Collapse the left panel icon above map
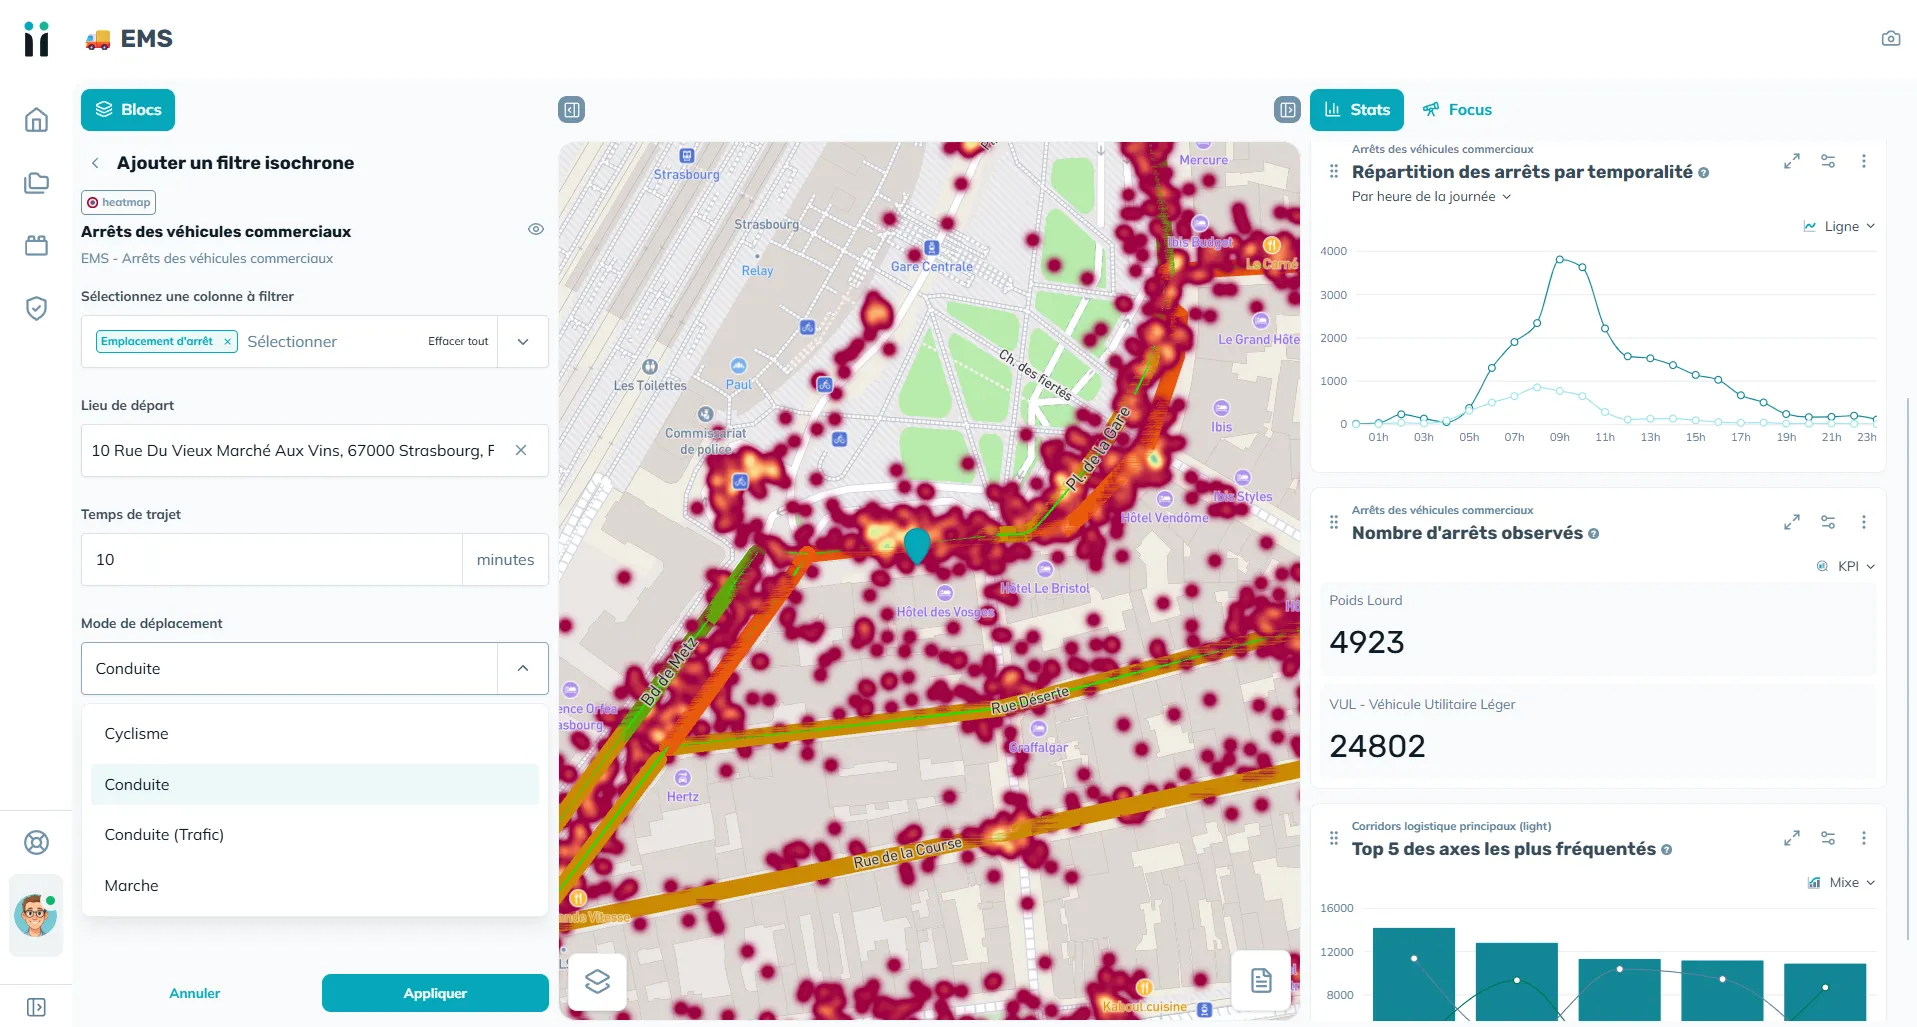 point(571,110)
